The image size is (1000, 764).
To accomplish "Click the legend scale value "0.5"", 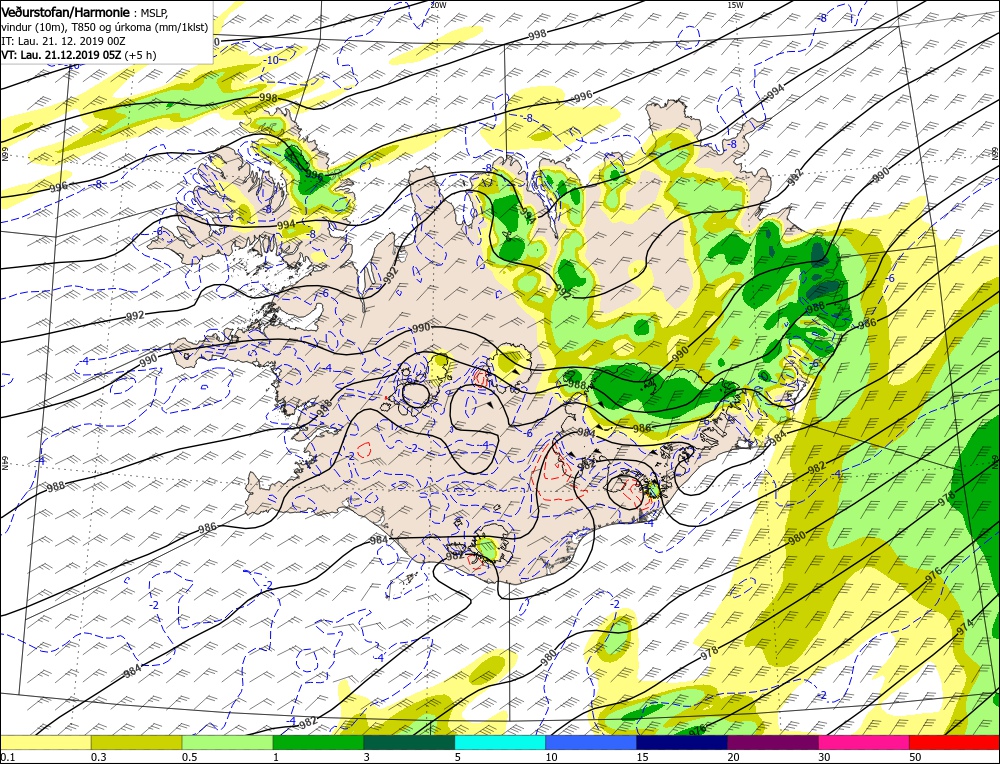I will click(189, 757).
